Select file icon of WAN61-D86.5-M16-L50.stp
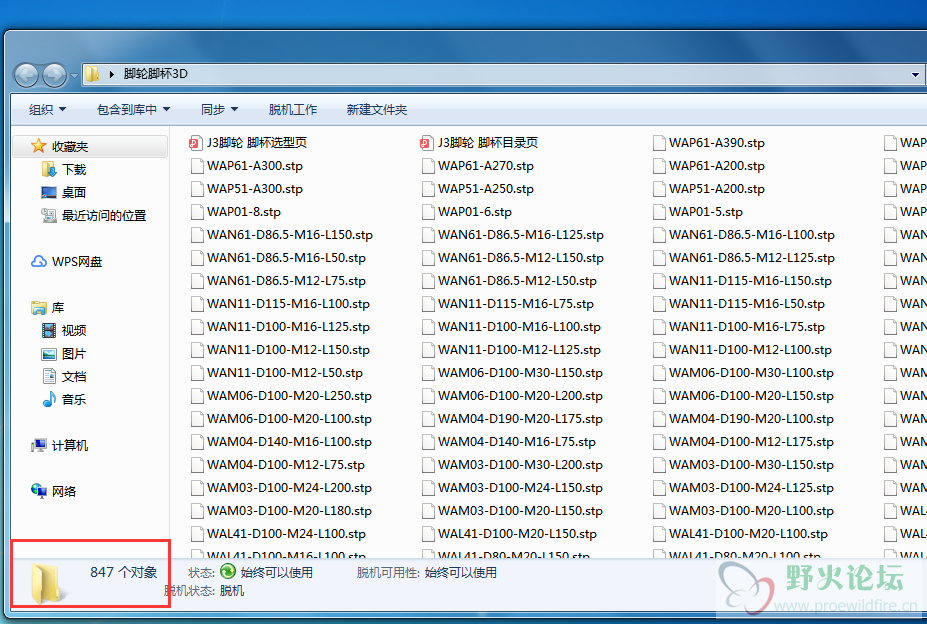927x624 pixels. (197, 258)
